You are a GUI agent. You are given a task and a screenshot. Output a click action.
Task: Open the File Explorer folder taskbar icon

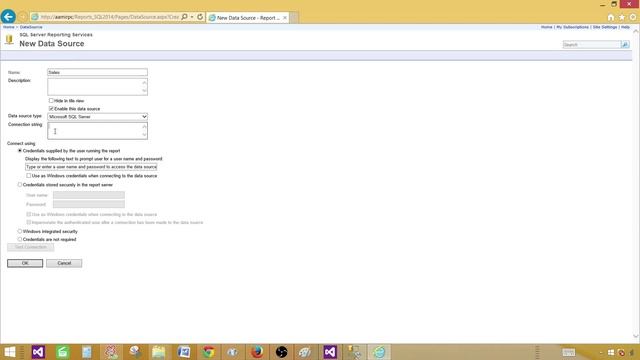(x=159, y=352)
